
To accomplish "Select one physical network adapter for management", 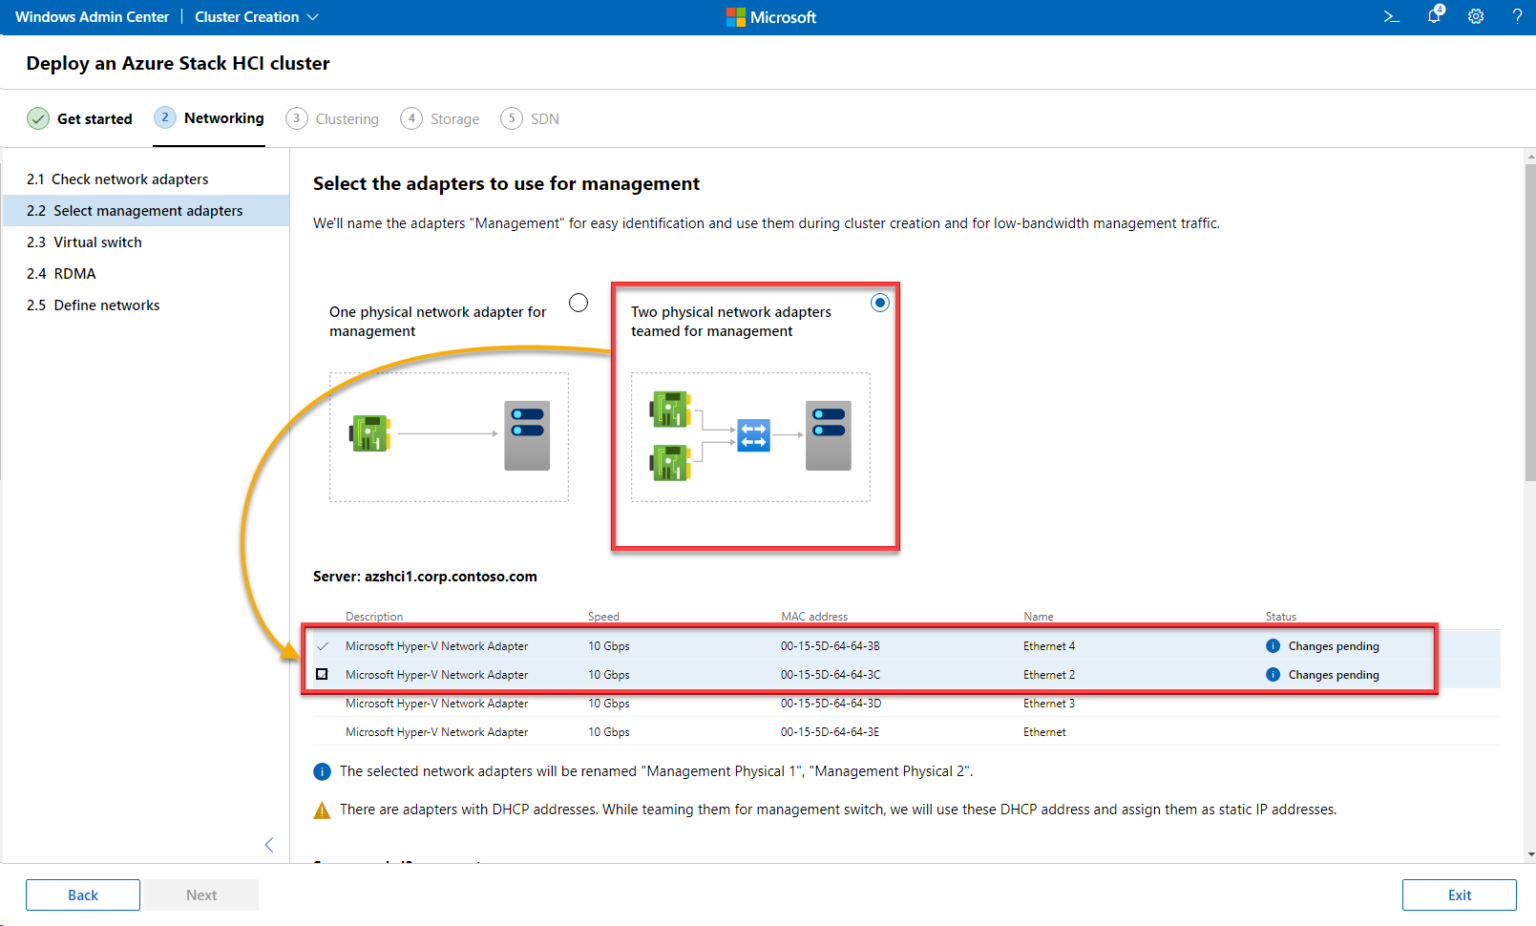I will click(x=578, y=301).
